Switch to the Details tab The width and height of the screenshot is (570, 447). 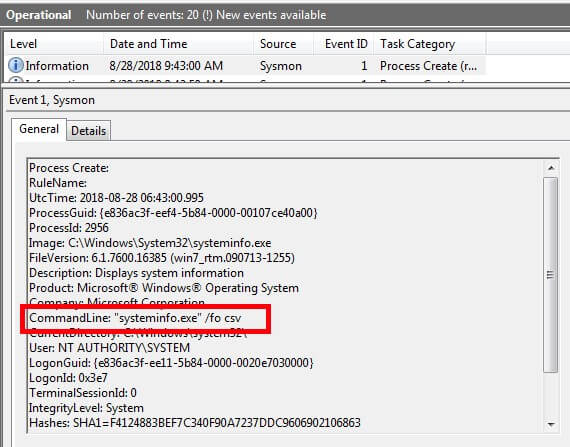[x=88, y=130]
